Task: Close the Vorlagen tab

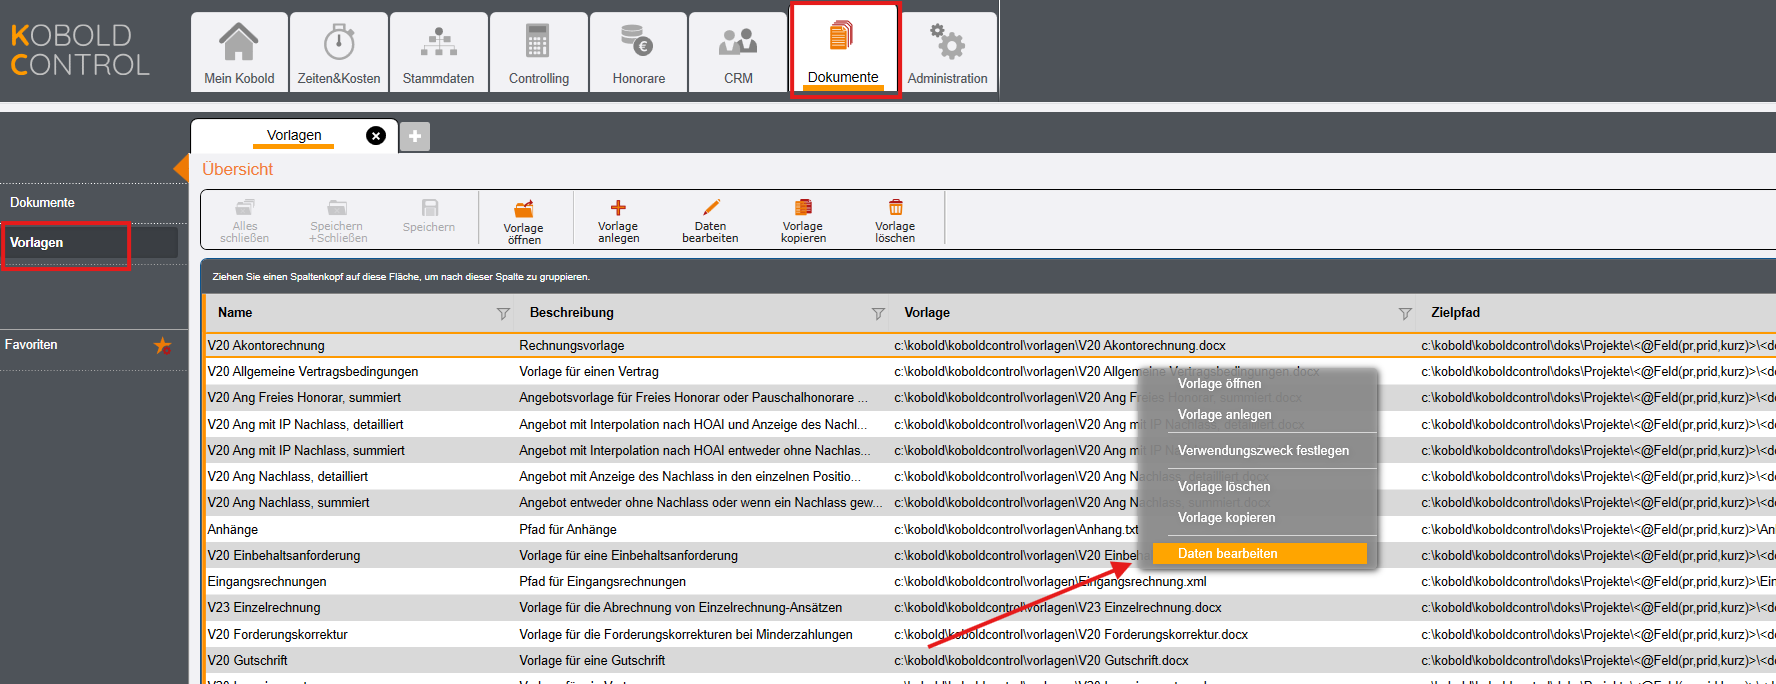Action: tap(376, 136)
